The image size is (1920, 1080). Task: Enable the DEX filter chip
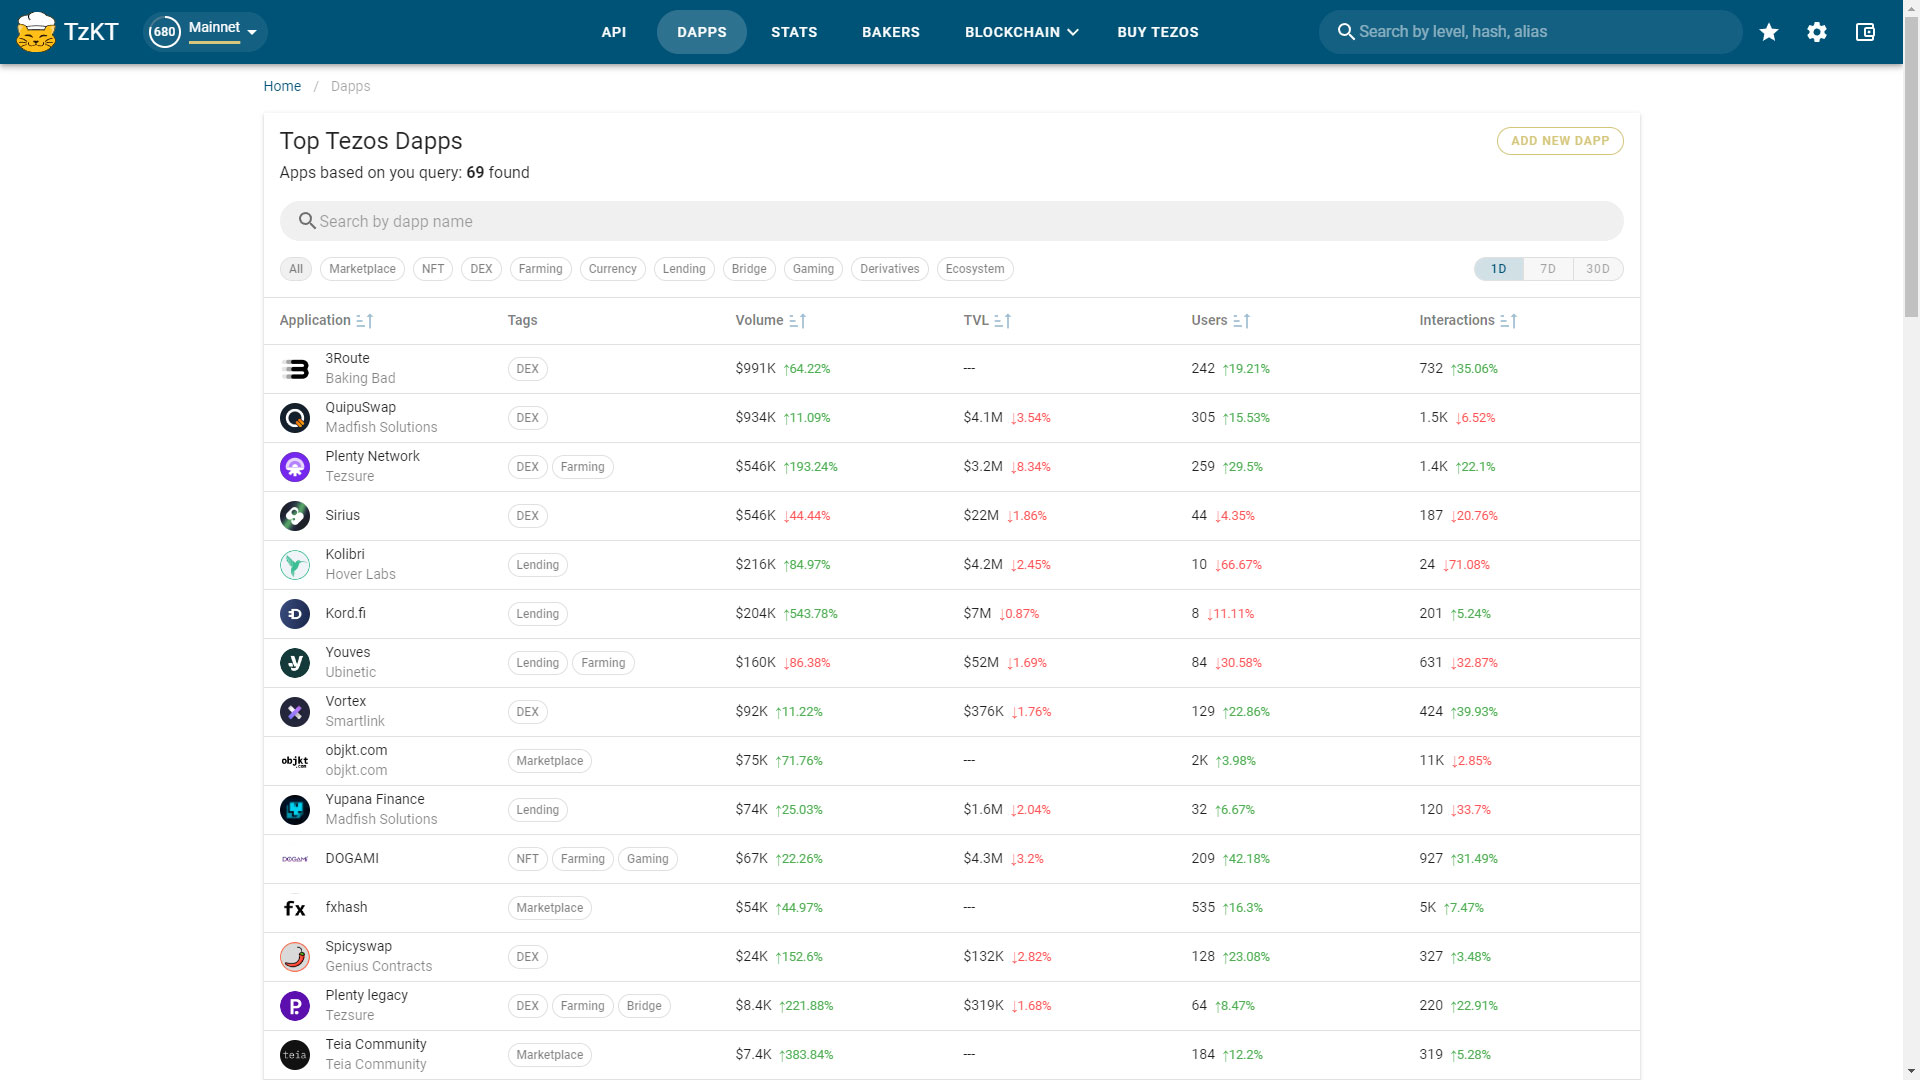(481, 268)
